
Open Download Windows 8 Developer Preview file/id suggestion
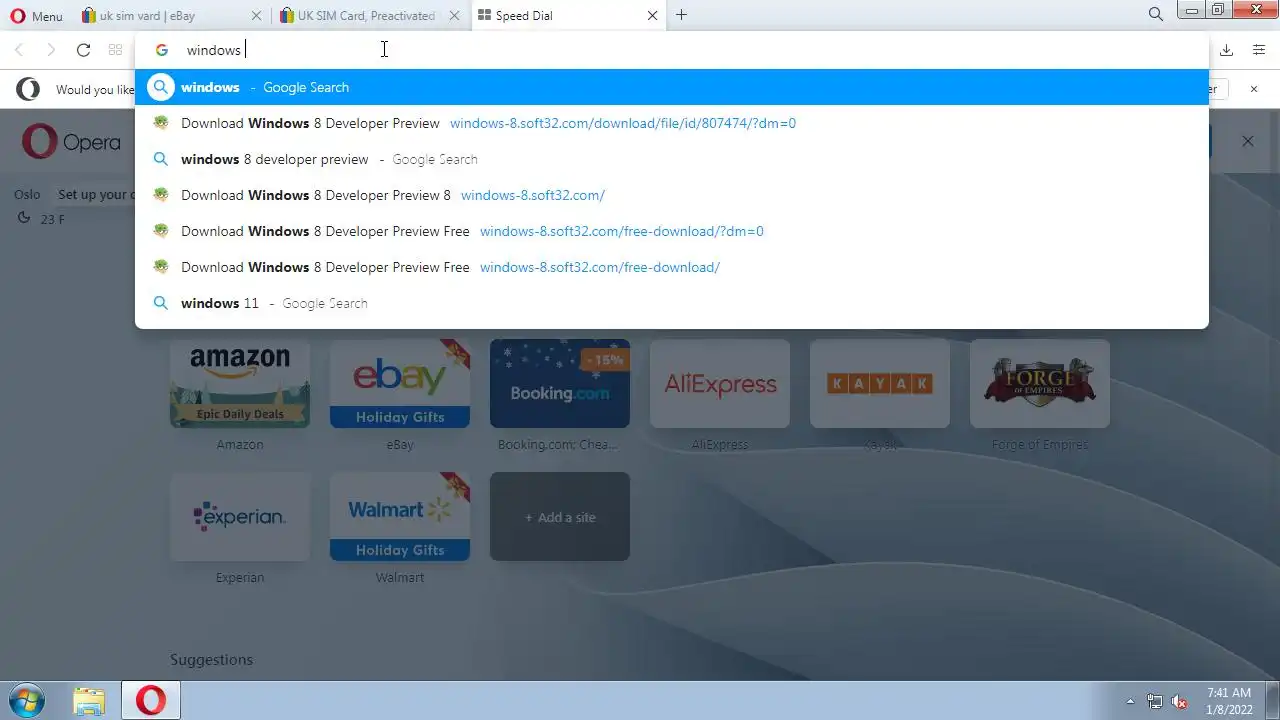point(672,123)
